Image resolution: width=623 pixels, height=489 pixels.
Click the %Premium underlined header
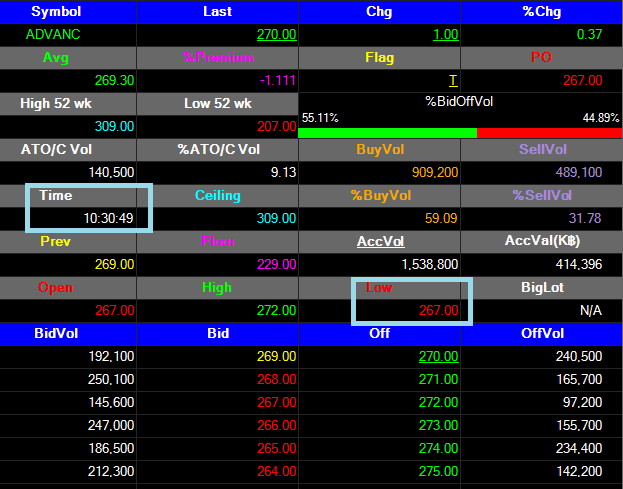218,58
